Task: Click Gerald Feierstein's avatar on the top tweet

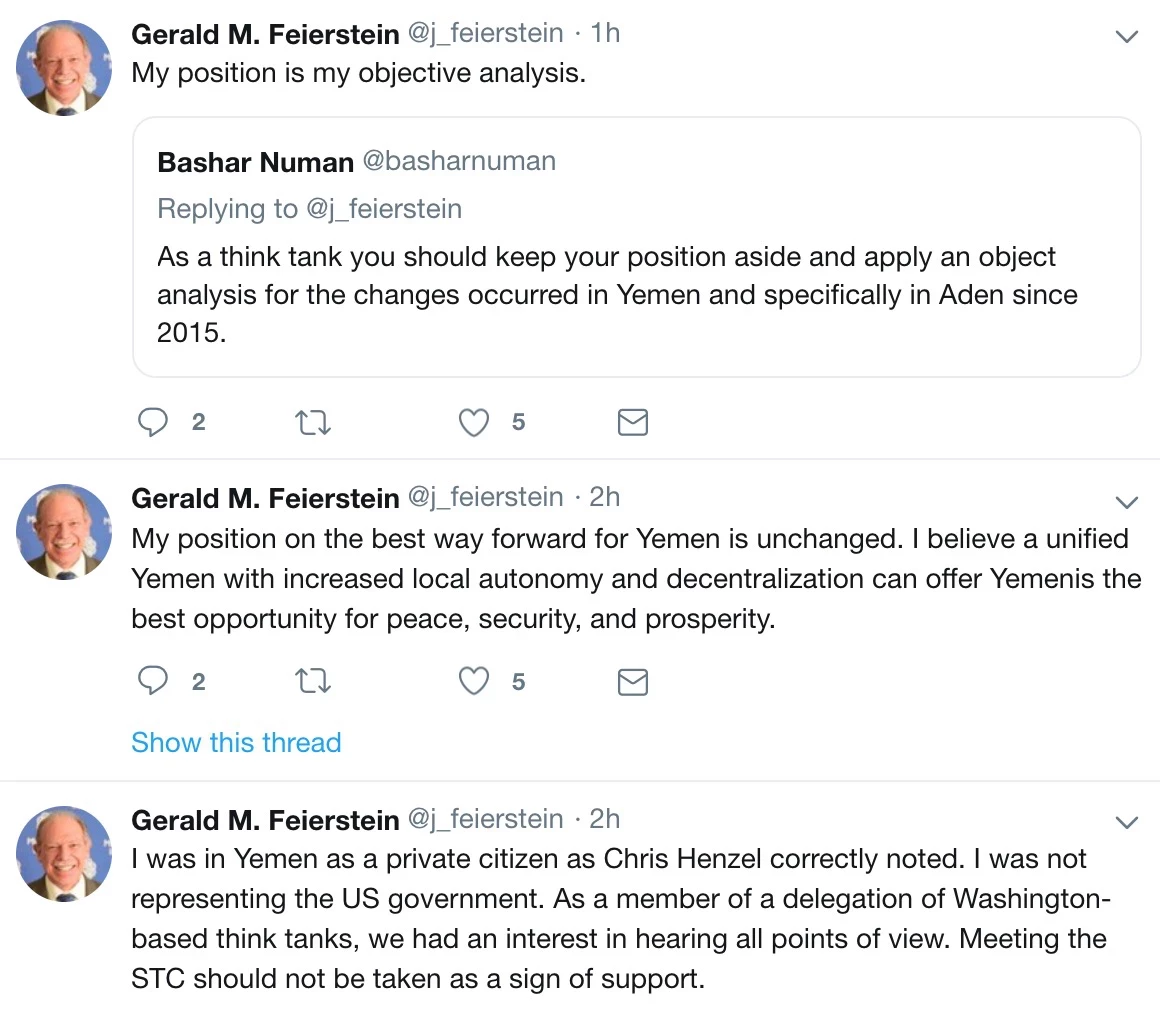Action: tap(64, 68)
